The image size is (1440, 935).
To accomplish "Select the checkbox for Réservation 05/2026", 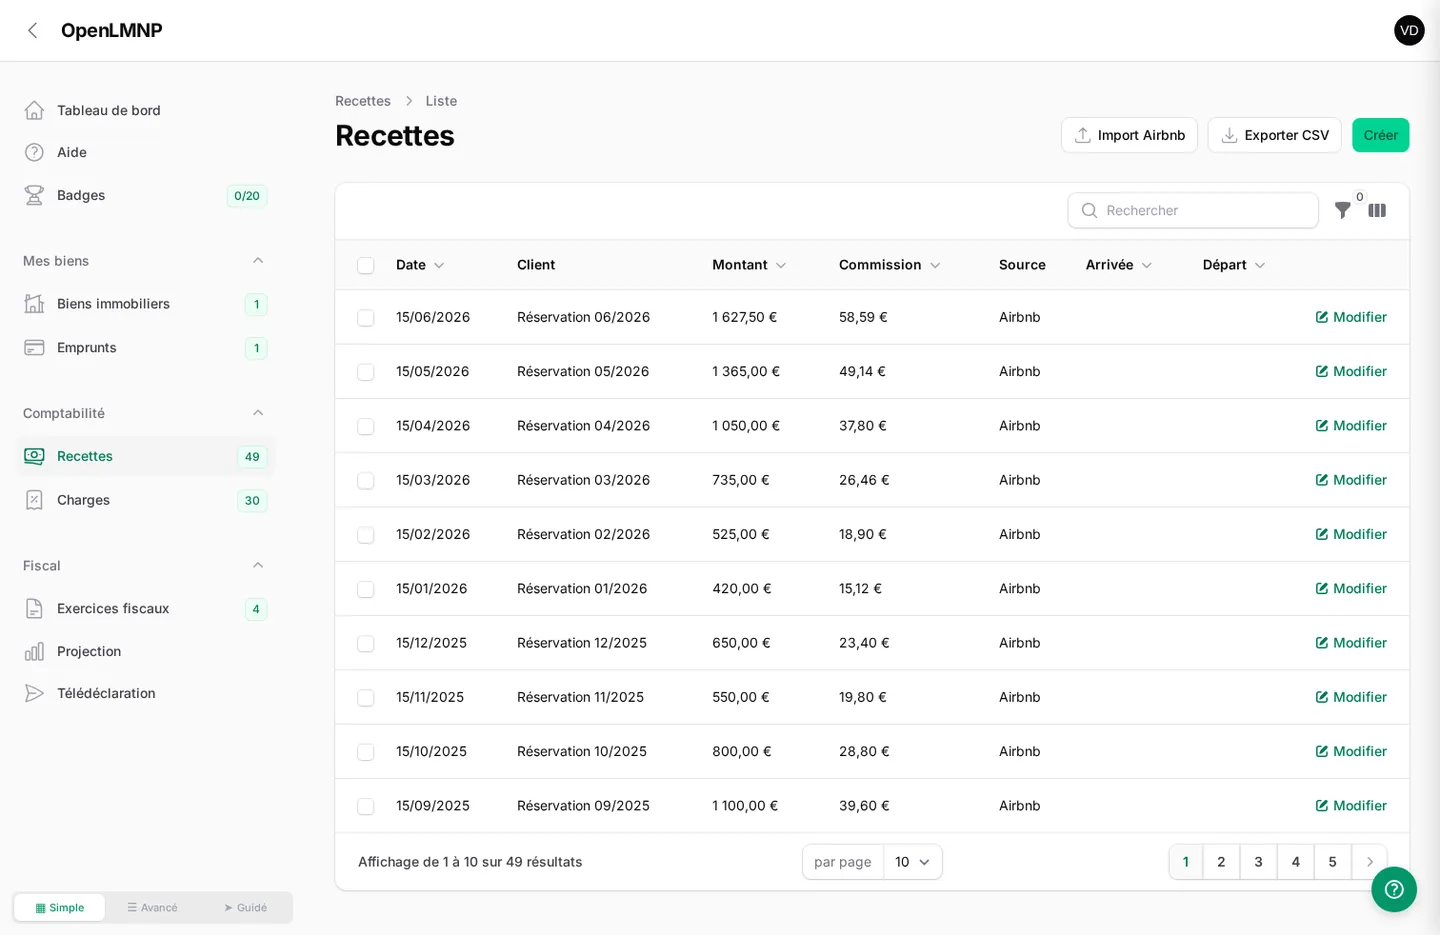I will coord(366,372).
